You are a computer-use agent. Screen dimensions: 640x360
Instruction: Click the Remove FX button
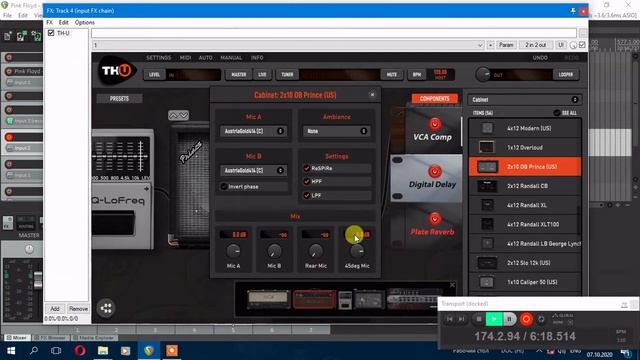click(78, 309)
